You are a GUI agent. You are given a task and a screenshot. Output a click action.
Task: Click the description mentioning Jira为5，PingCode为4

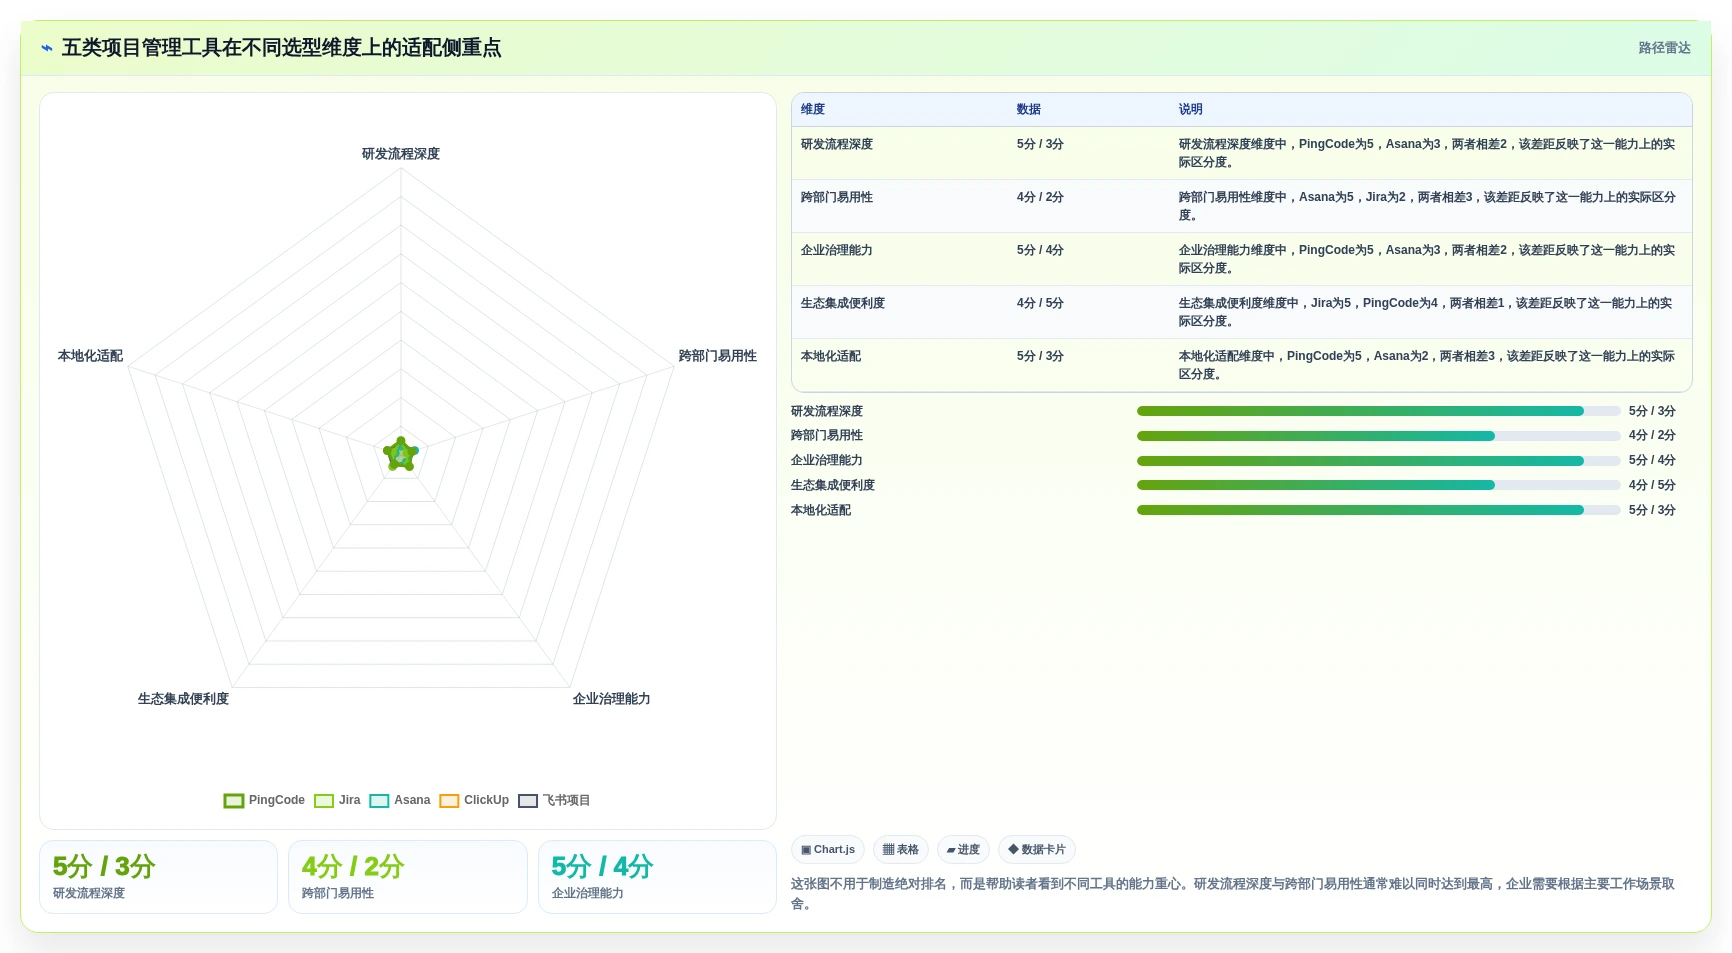point(1427,312)
